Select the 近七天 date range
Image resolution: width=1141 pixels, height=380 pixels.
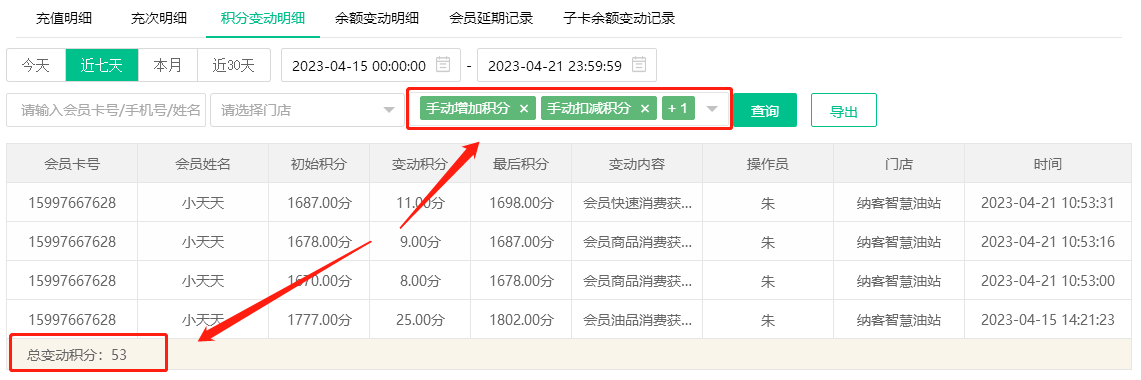point(101,66)
